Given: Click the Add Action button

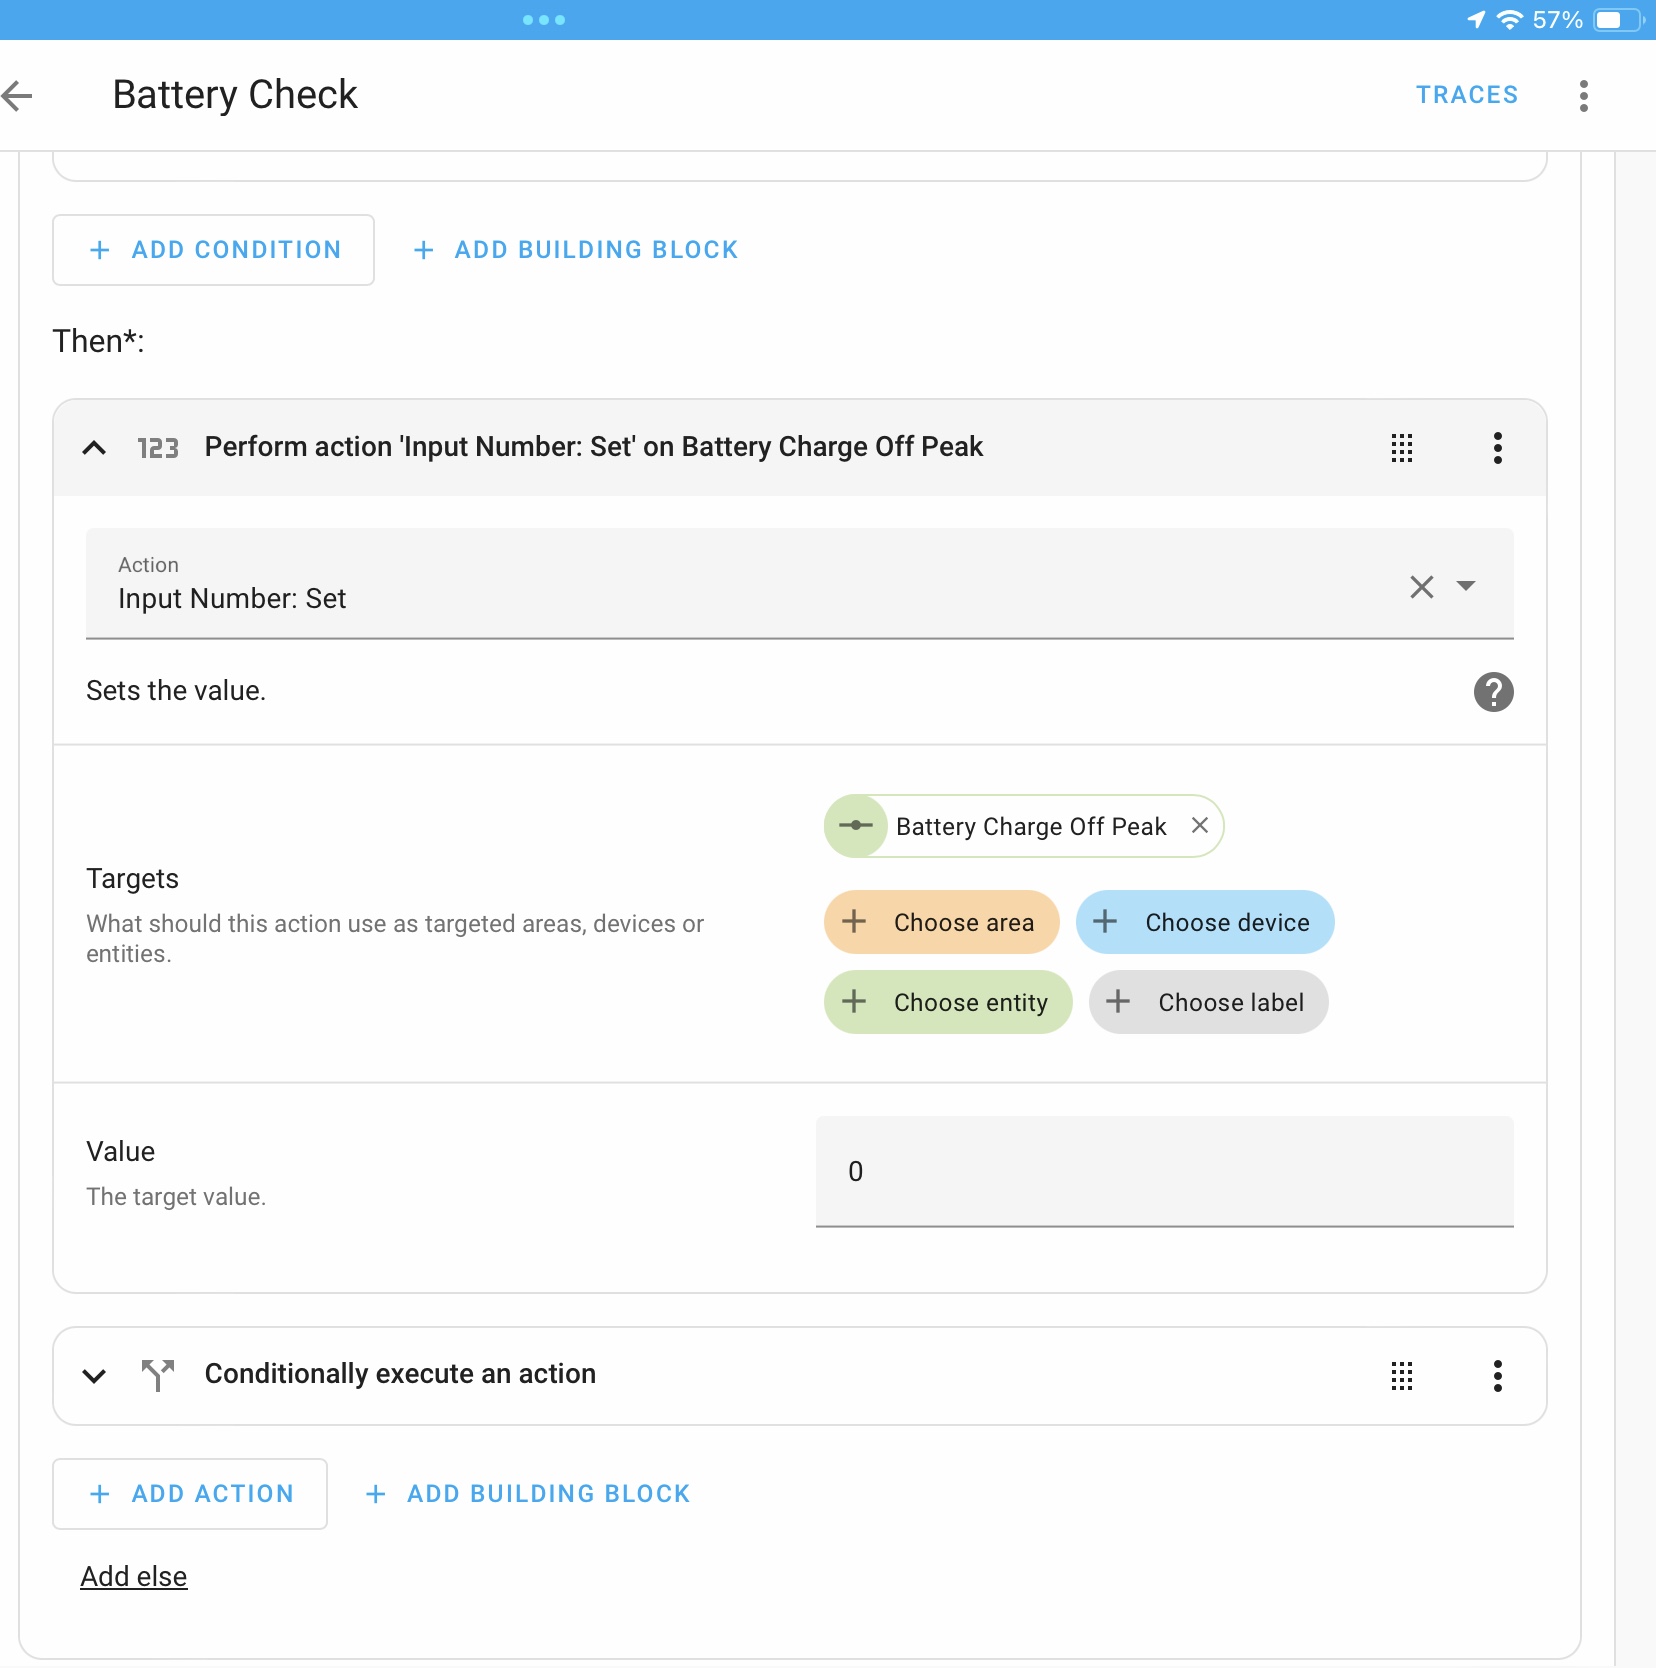Looking at the screenshot, I should (x=190, y=1494).
